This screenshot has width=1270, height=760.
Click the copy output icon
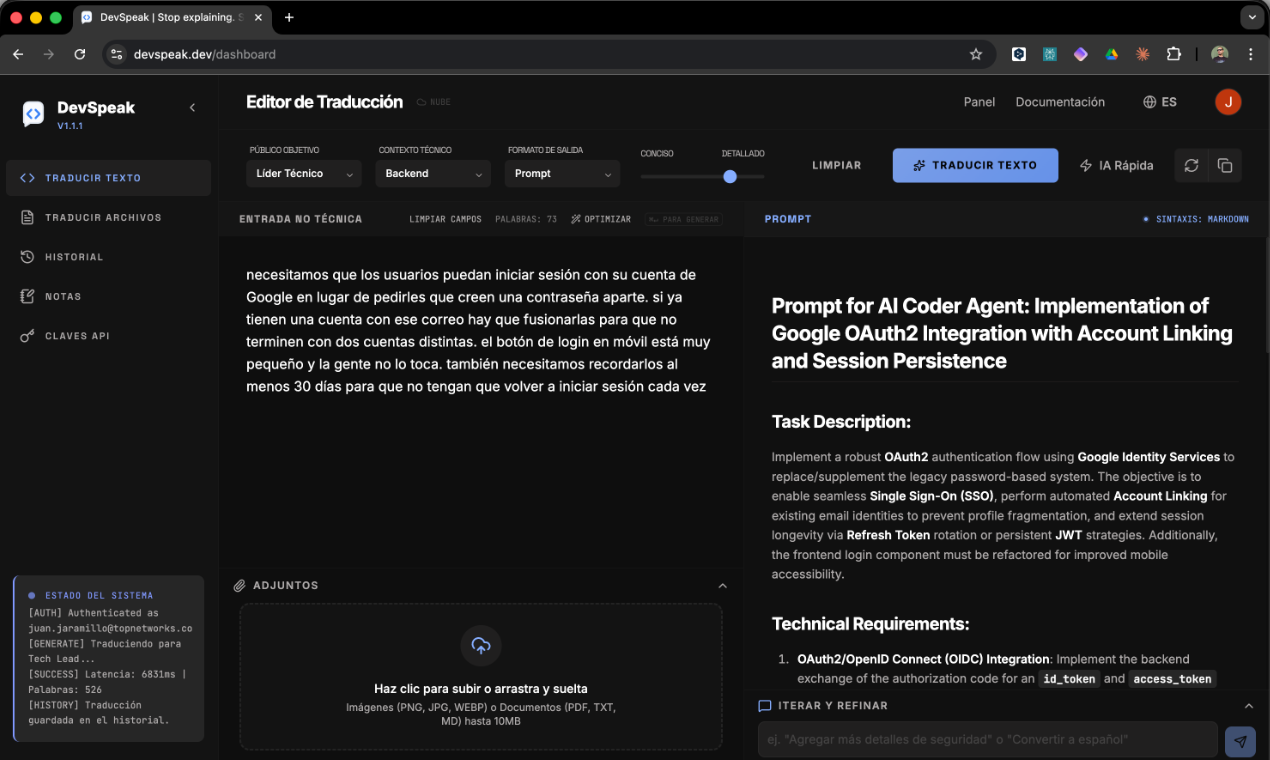click(x=1225, y=165)
